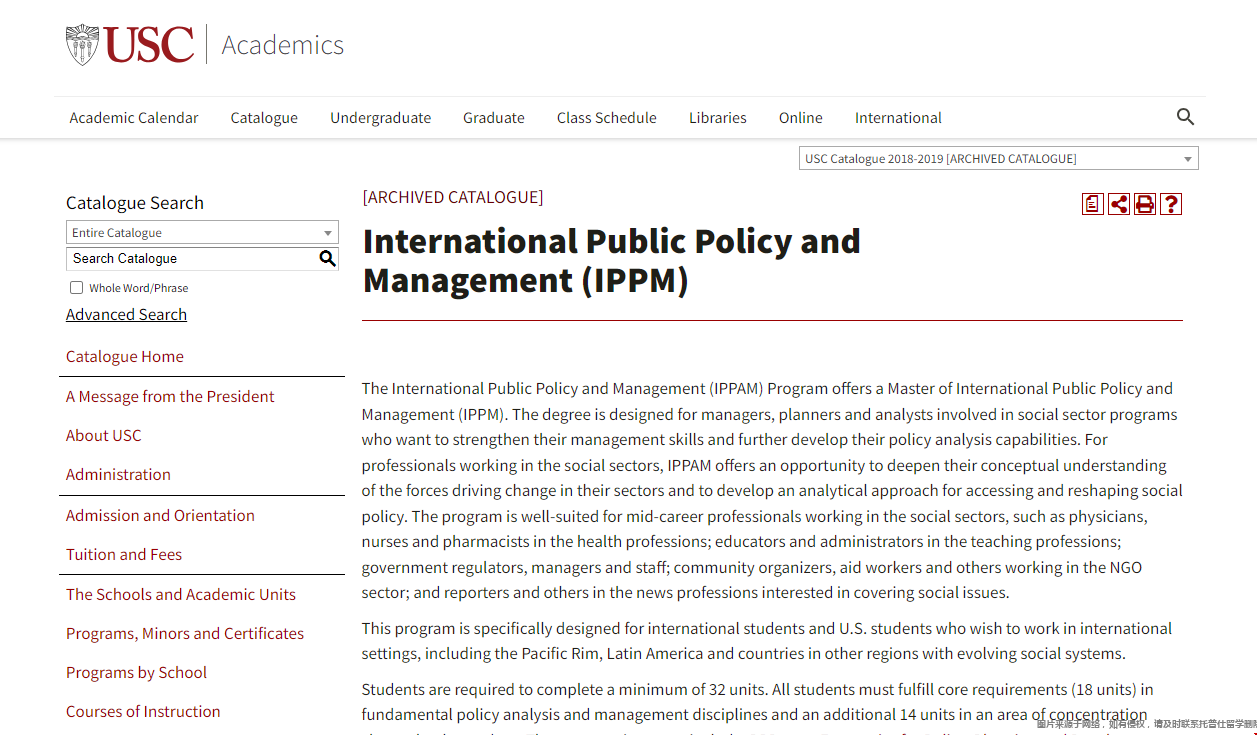The image size is (1257, 735).
Task: Open Admission and Orientation link
Action: (160, 516)
